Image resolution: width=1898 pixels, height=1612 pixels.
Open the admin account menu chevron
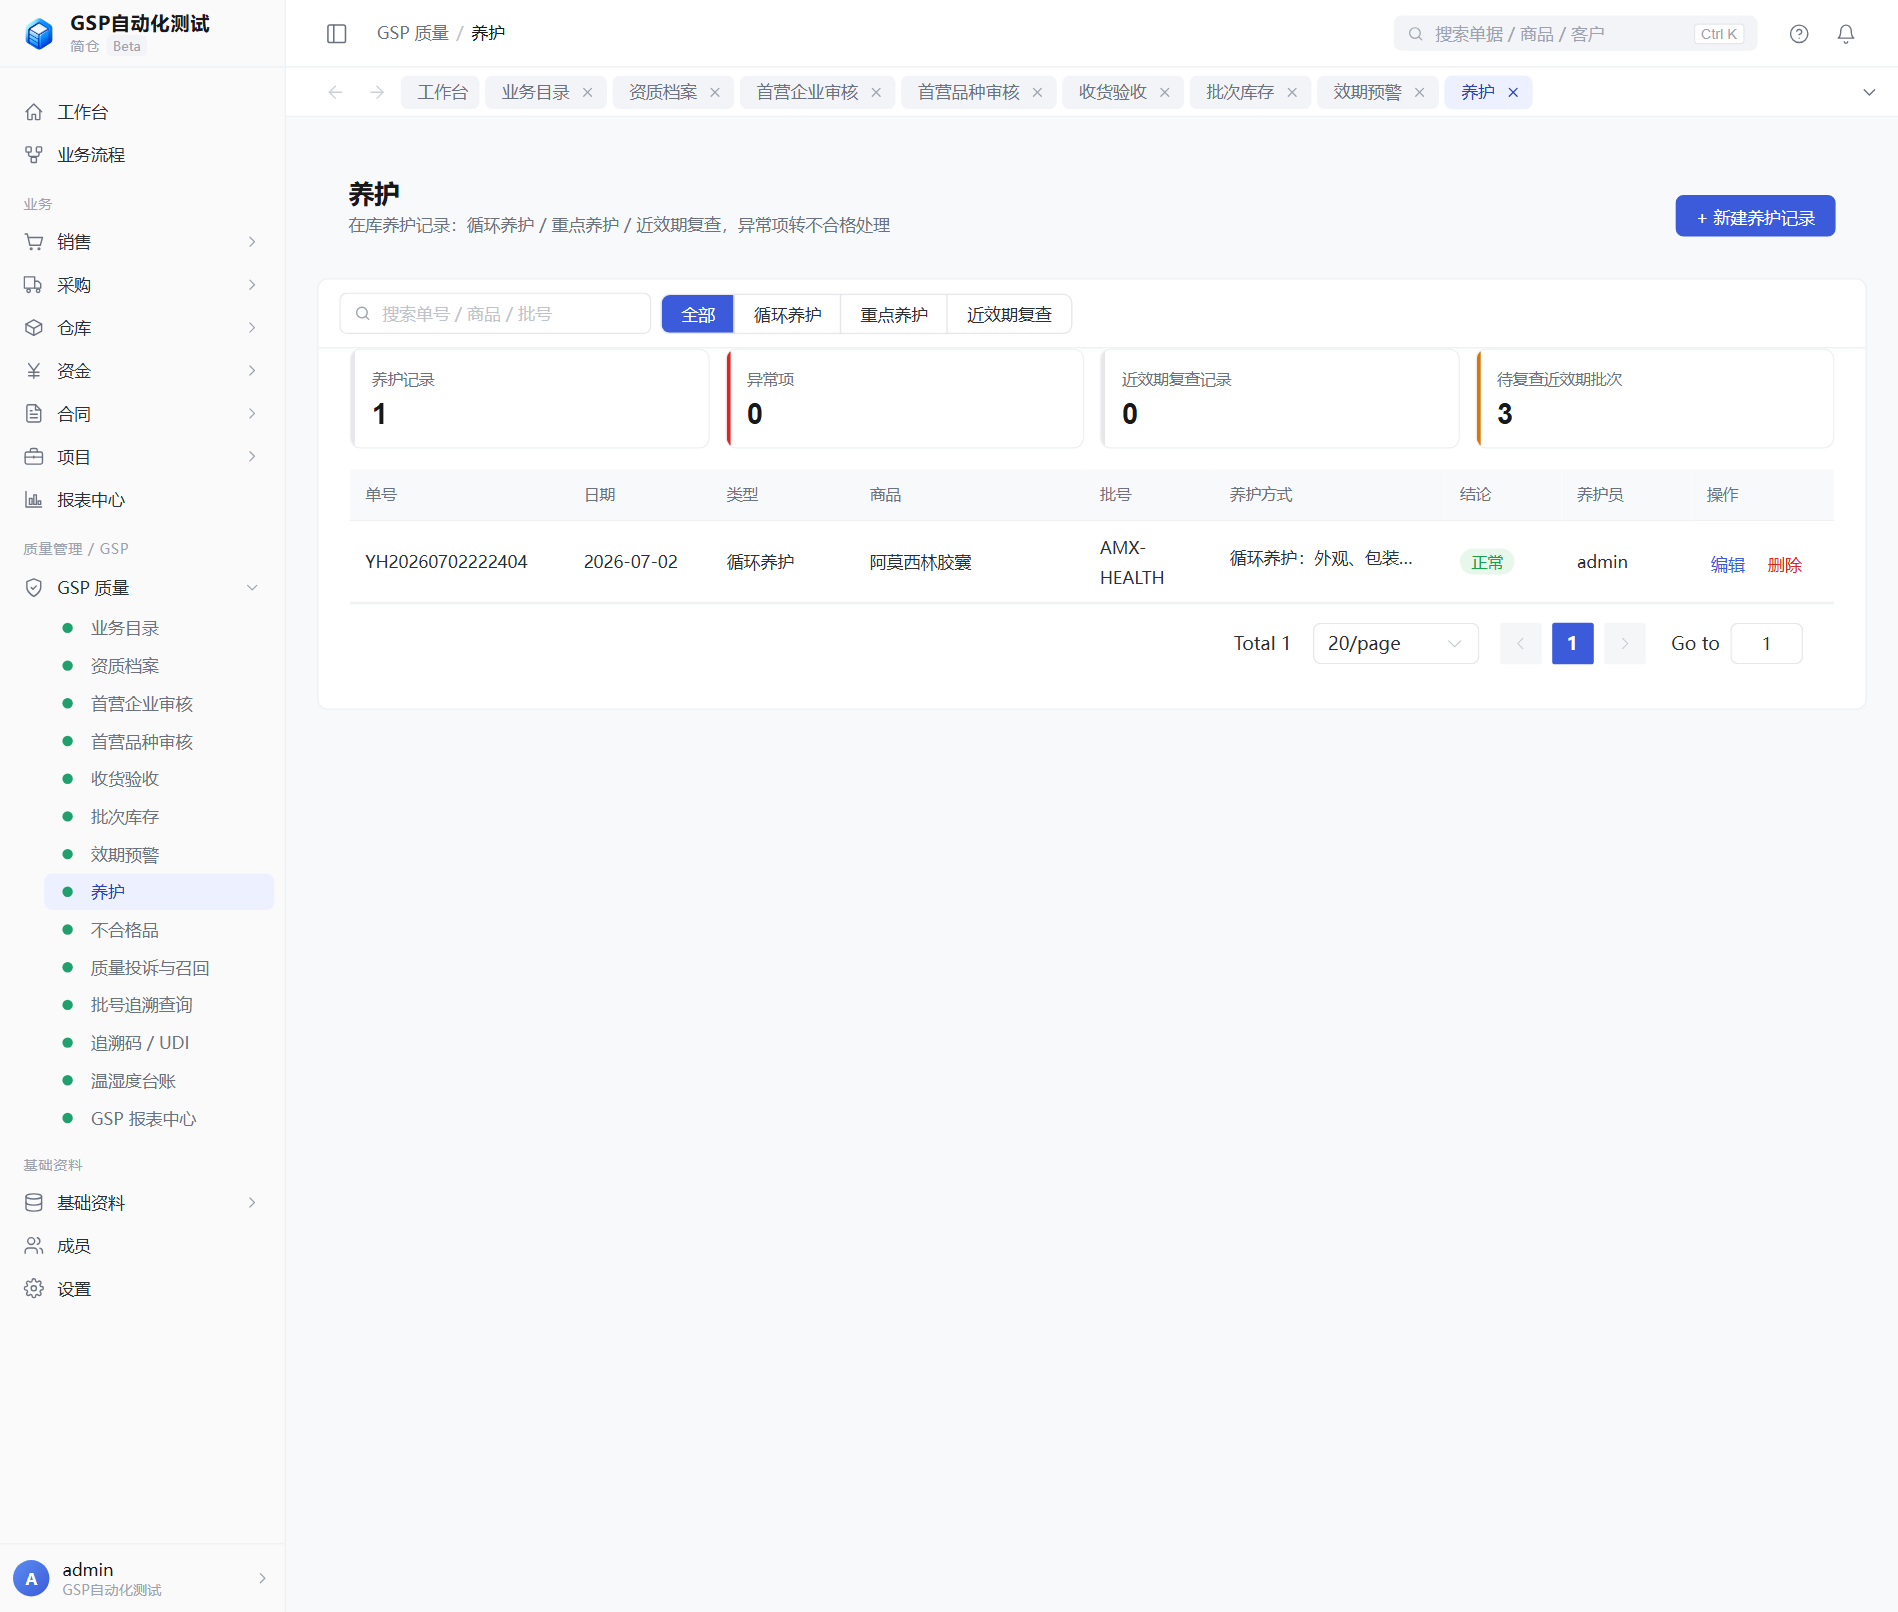[263, 1578]
